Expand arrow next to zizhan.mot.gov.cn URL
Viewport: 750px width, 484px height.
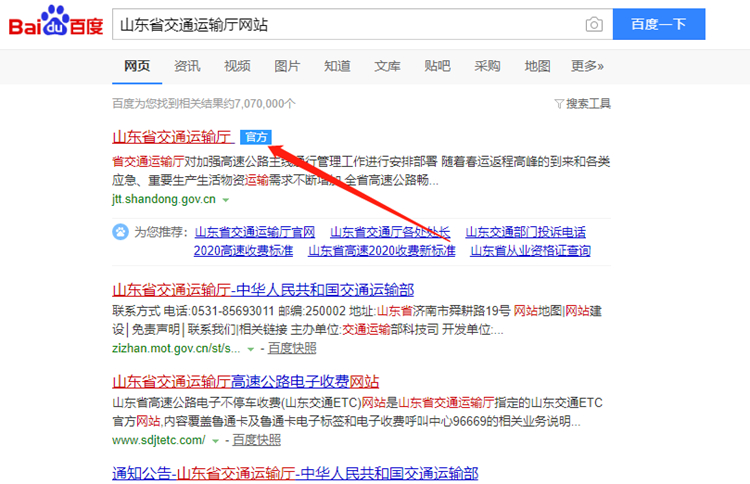click(x=250, y=349)
